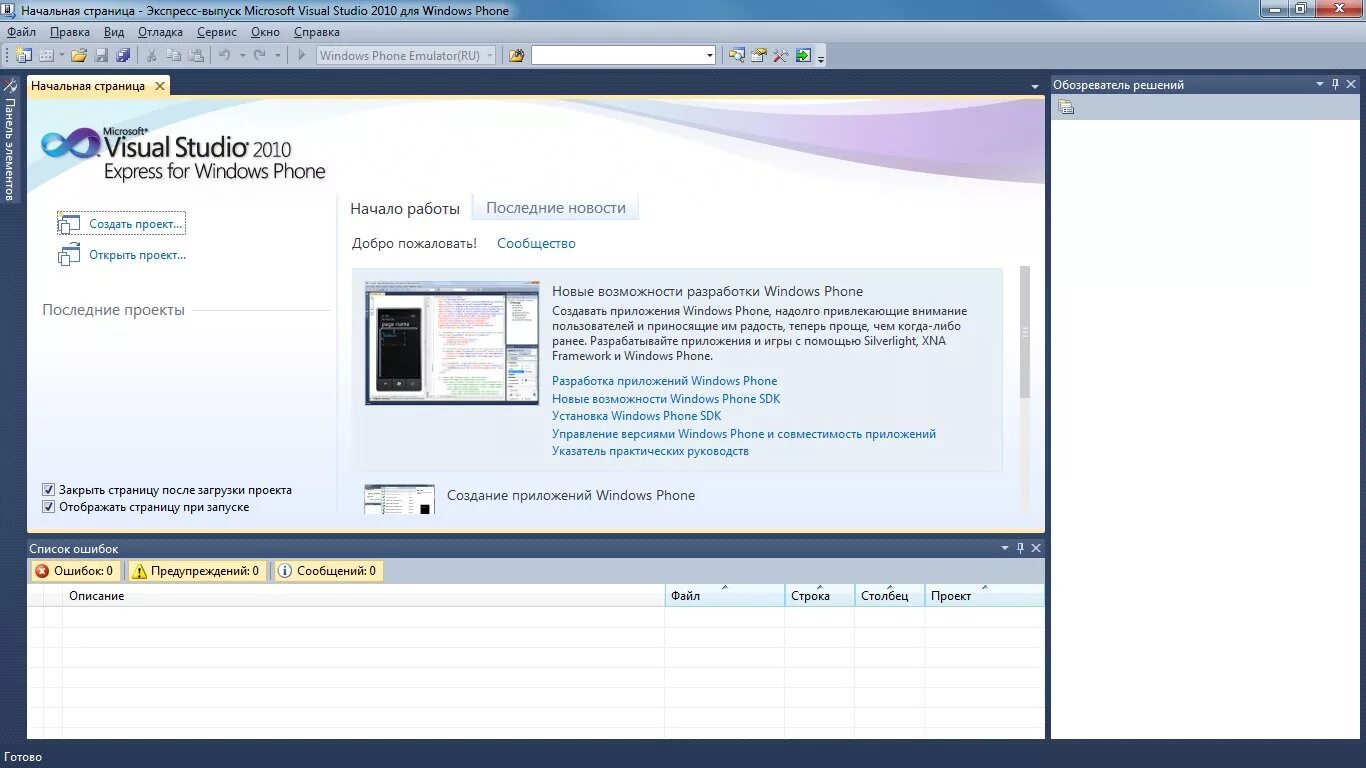Image resolution: width=1366 pixels, height=768 pixels.
Task: Click the Toolbox toolbar icon
Action: point(781,56)
